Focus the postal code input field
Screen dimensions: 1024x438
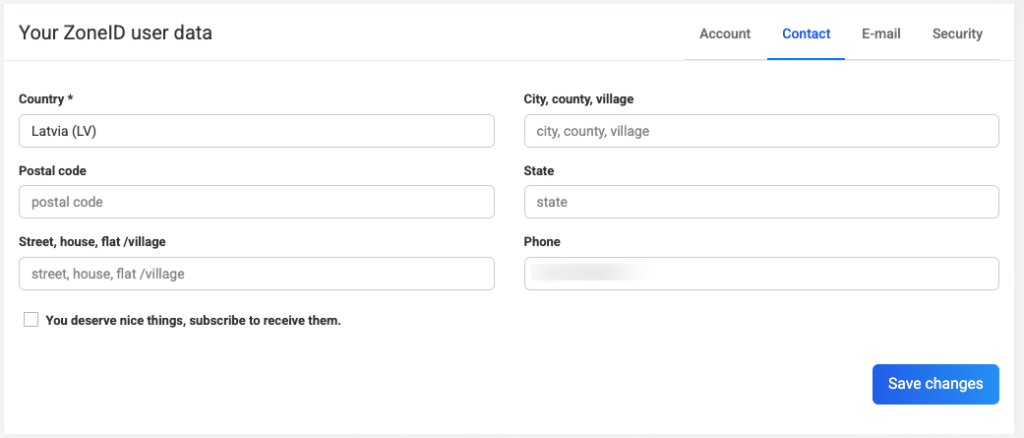[x=256, y=202]
